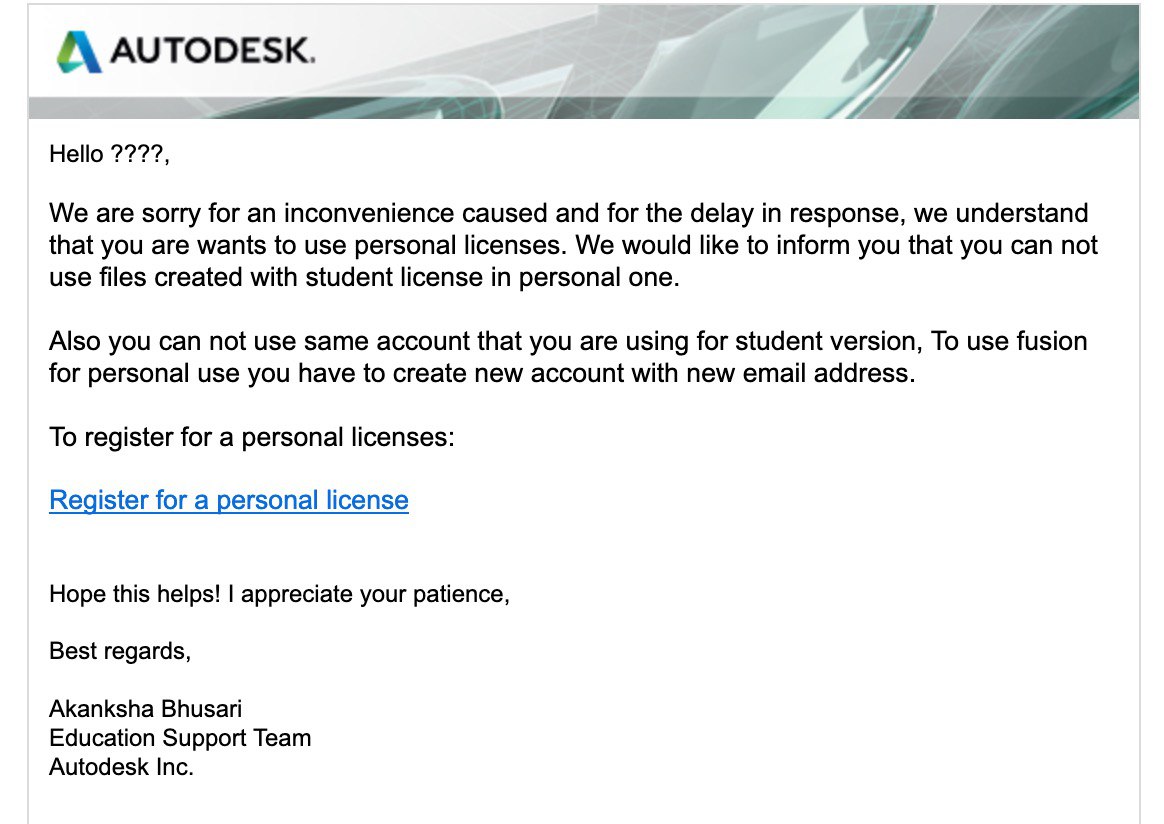The height and width of the screenshot is (824, 1164).
Task: Click the 'Autodesk Inc.' signature line
Action: 121,767
